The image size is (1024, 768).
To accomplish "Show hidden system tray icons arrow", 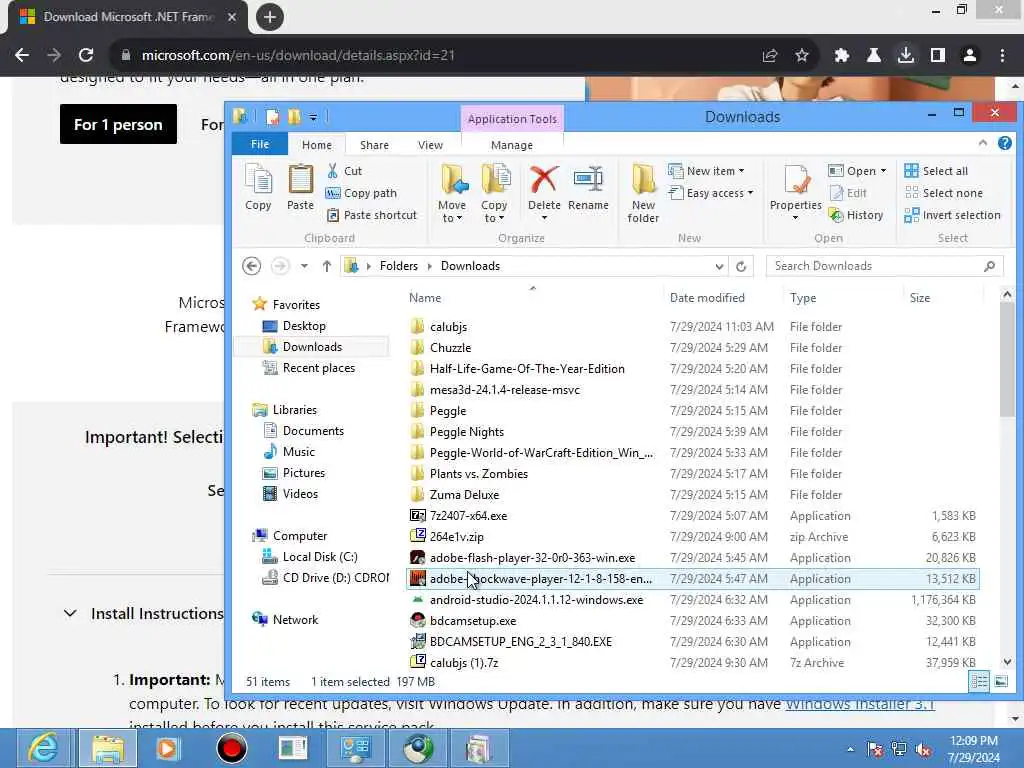I will (850, 749).
